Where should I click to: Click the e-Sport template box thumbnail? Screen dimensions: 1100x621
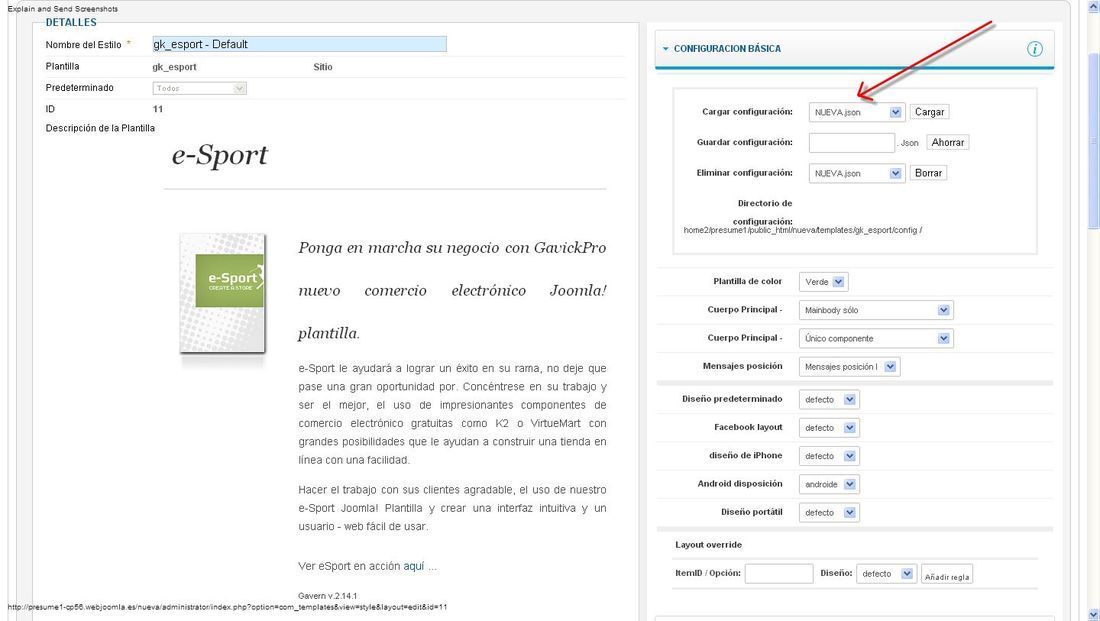[222, 293]
